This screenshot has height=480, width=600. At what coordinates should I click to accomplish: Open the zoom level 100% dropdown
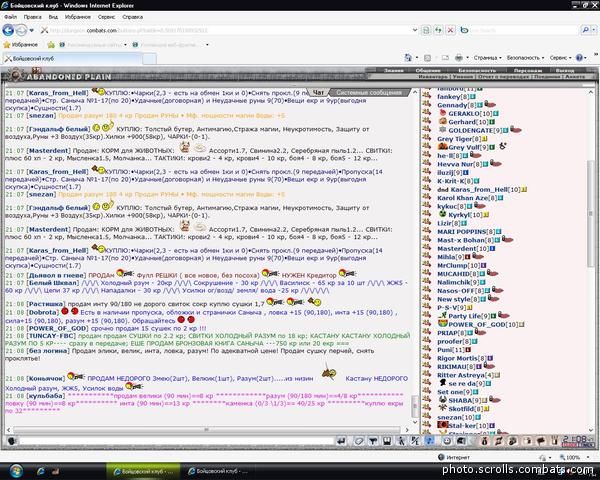[588, 457]
